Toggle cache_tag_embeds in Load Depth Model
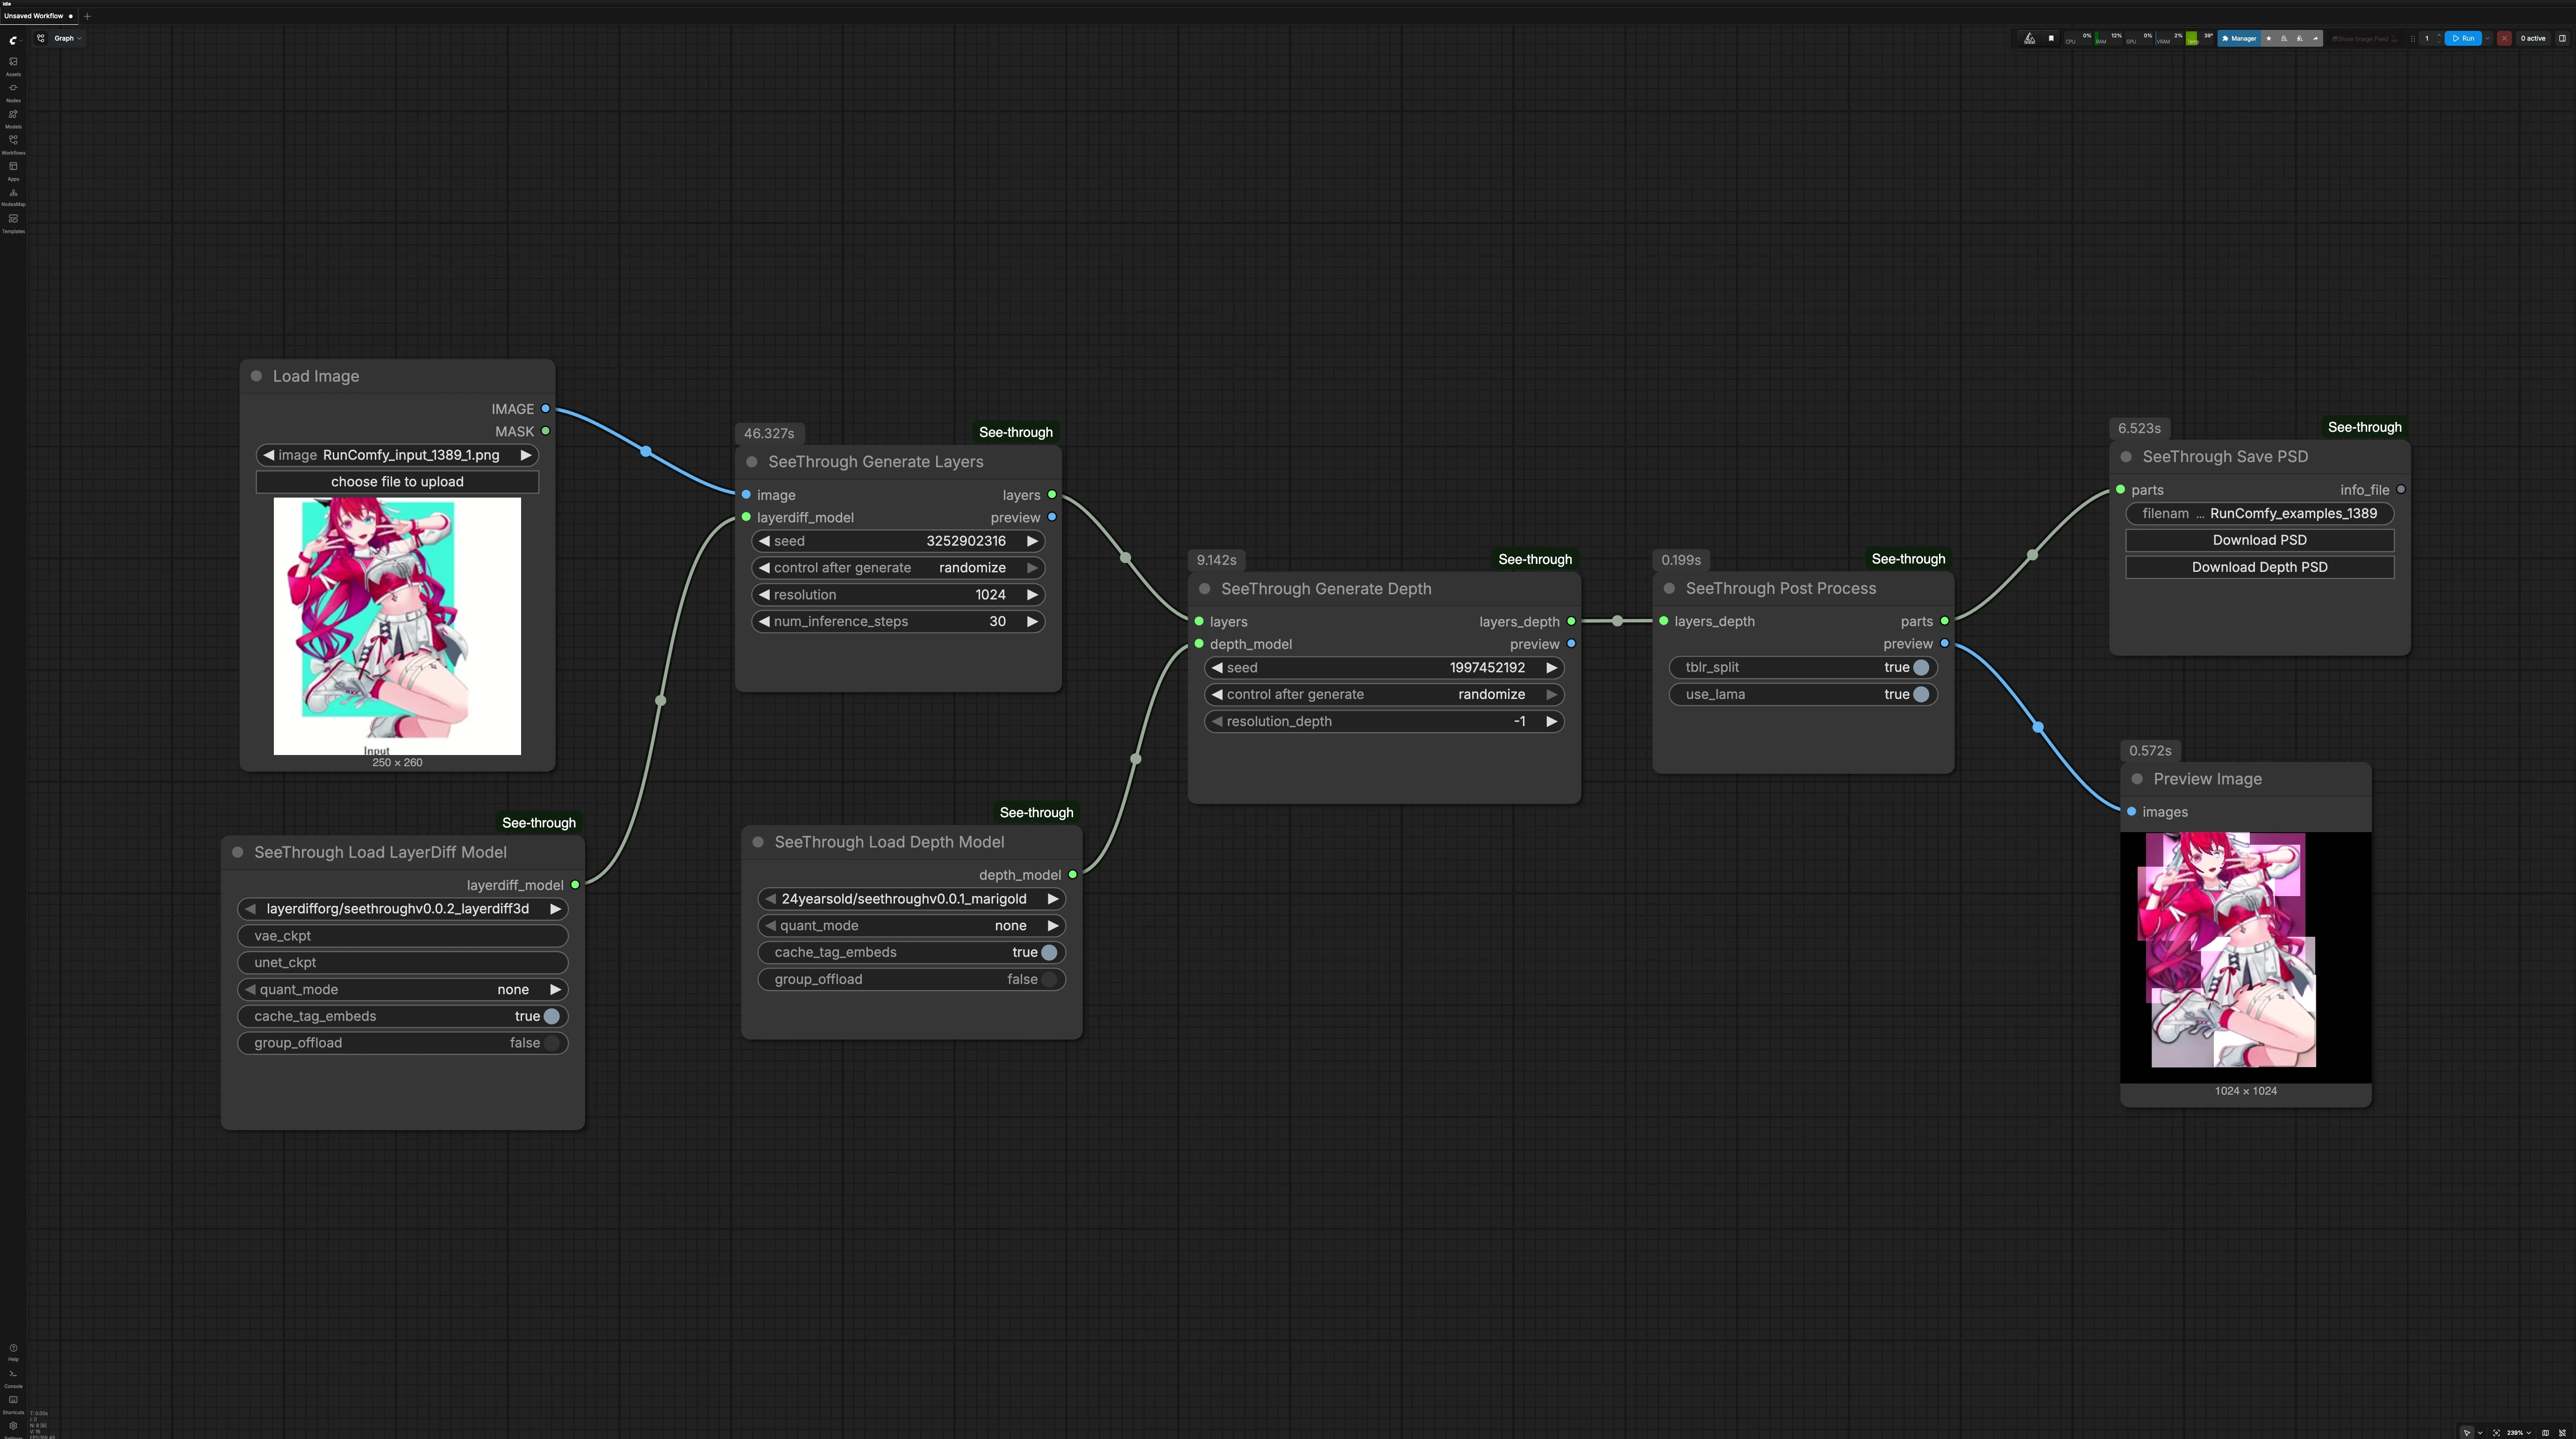The image size is (2576, 1439). [911, 952]
